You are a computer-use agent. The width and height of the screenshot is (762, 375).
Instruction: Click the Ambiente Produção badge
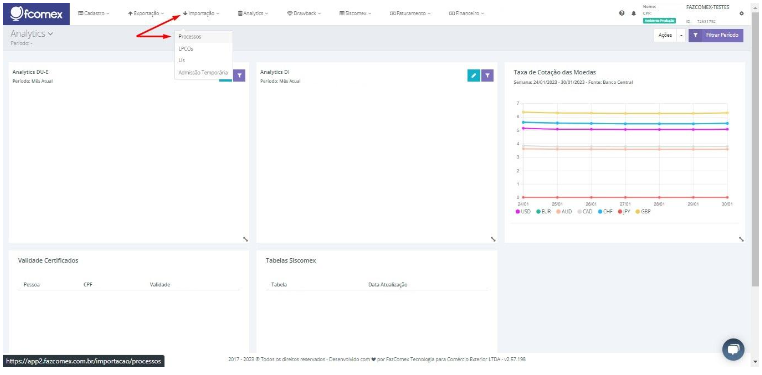(x=659, y=21)
